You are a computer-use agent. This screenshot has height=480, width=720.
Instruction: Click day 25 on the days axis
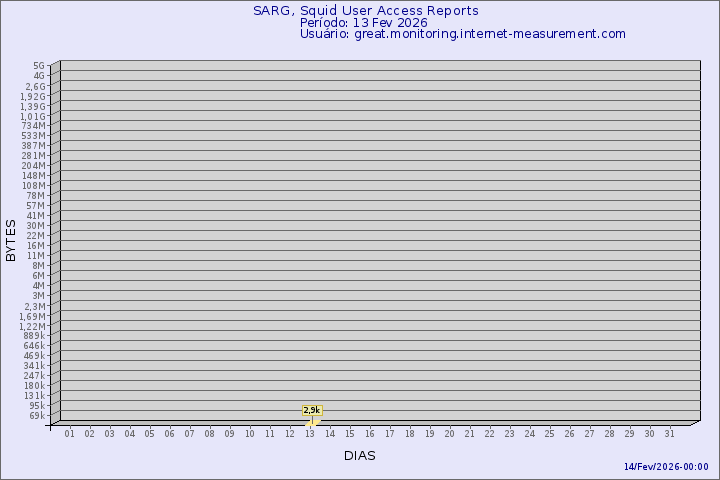550,433
